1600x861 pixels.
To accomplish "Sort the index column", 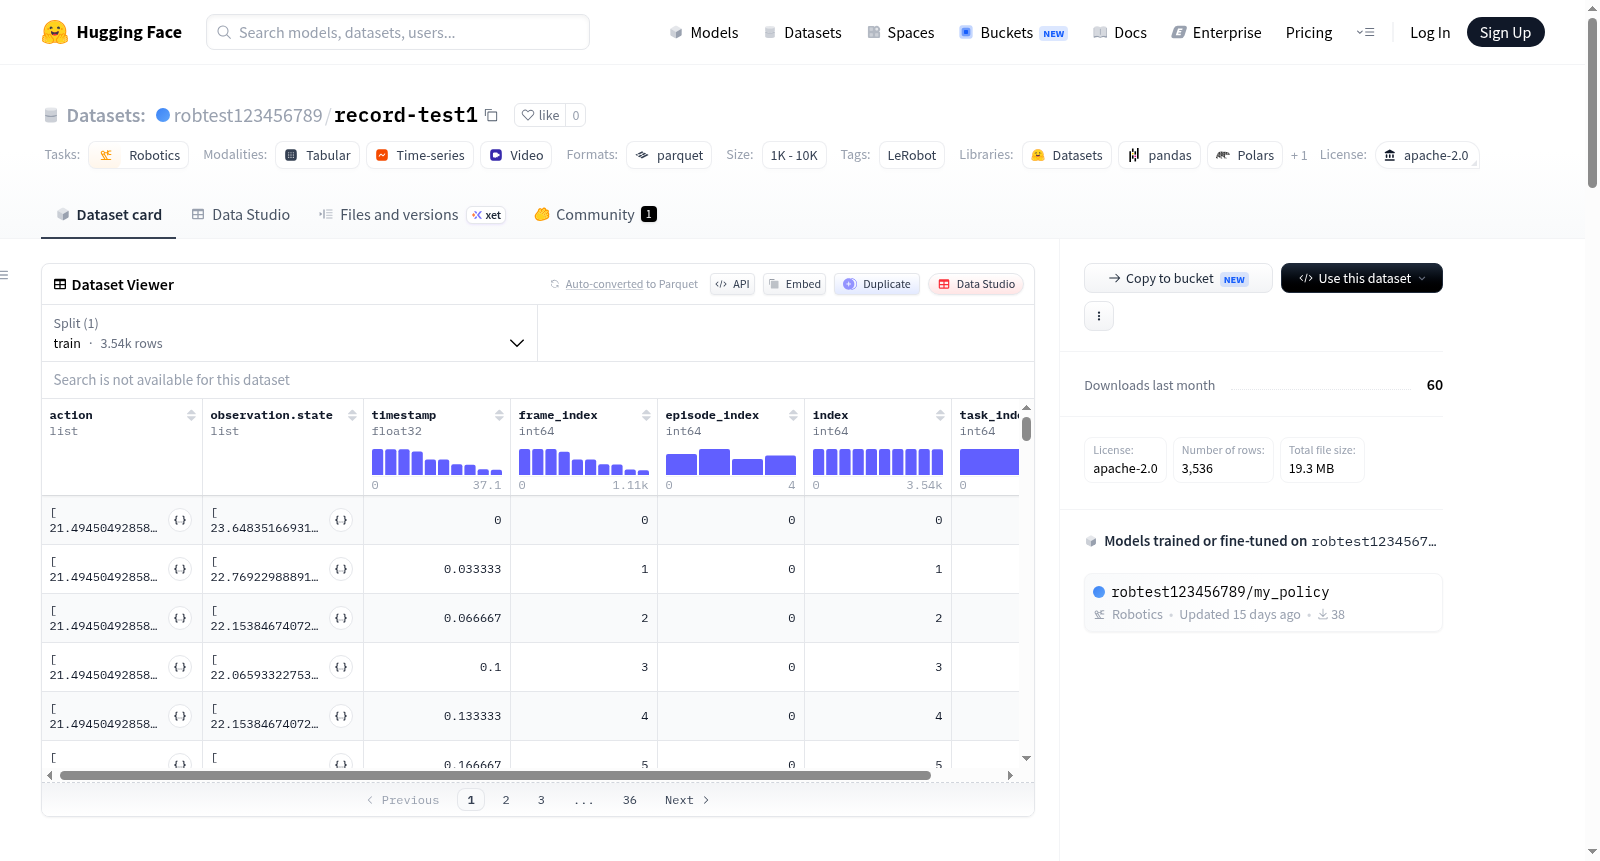I will coord(940,415).
